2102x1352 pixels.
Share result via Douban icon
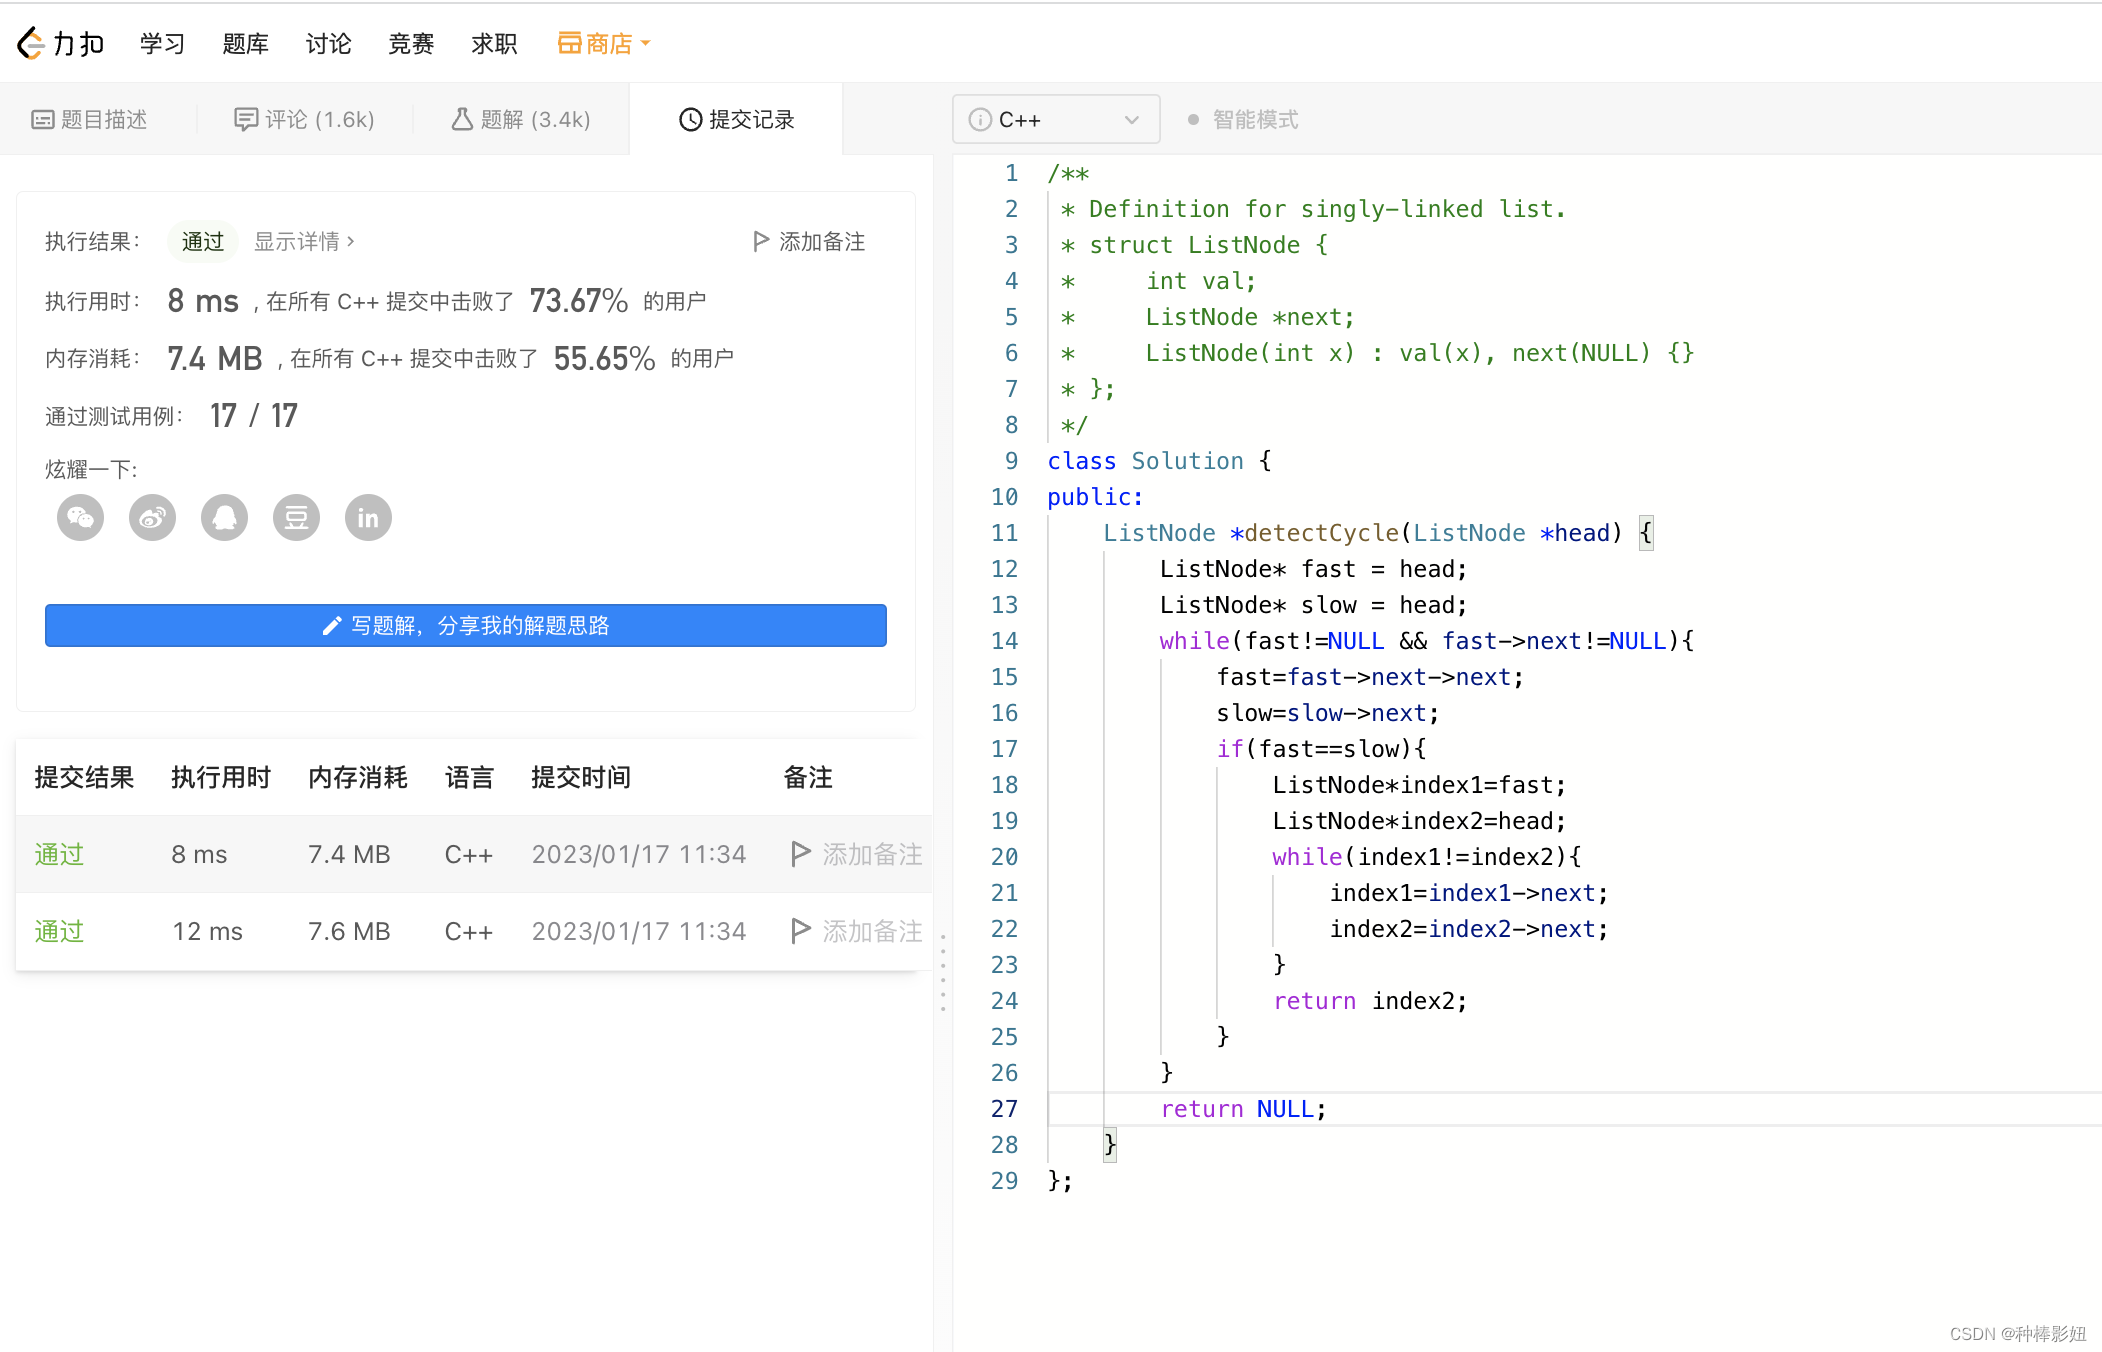point(297,518)
